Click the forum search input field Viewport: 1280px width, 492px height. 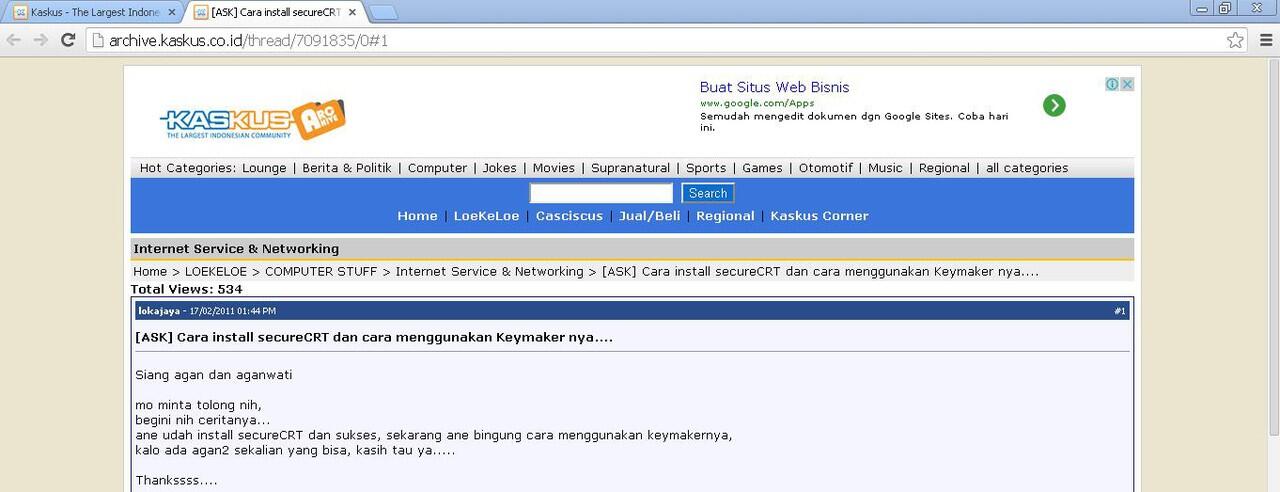pyautogui.click(x=601, y=193)
